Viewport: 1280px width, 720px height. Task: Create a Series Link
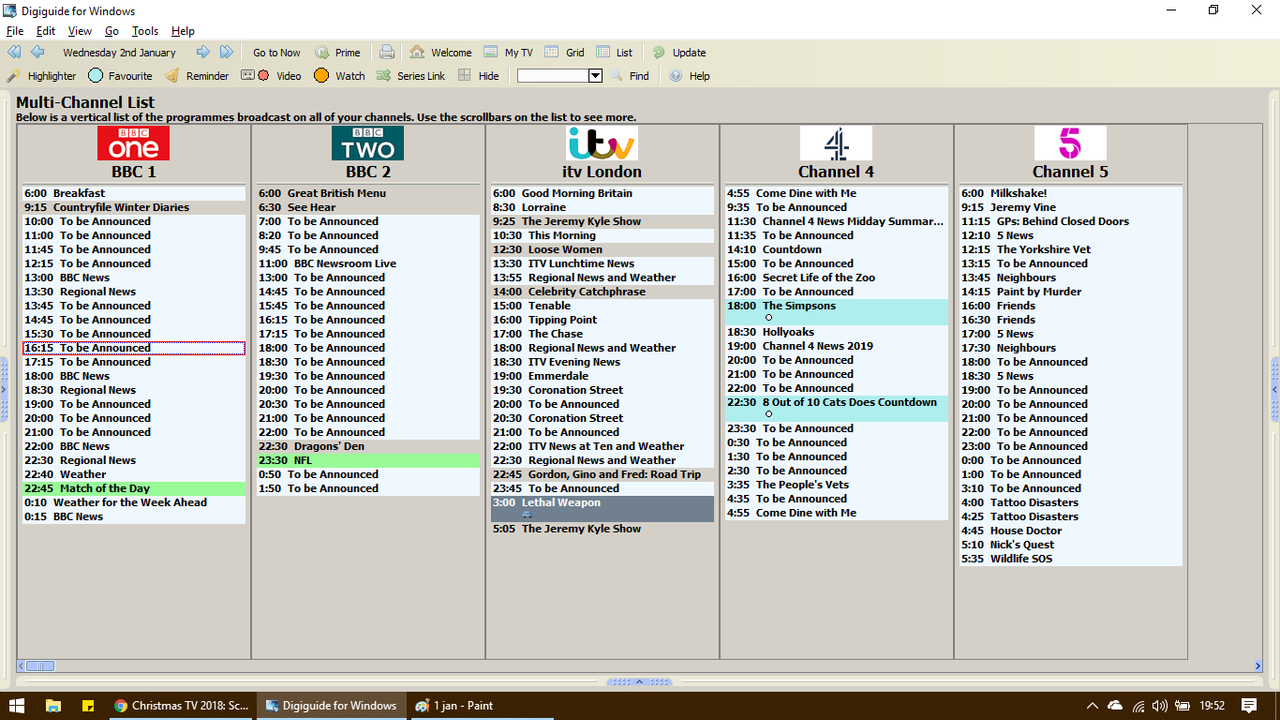(x=411, y=76)
